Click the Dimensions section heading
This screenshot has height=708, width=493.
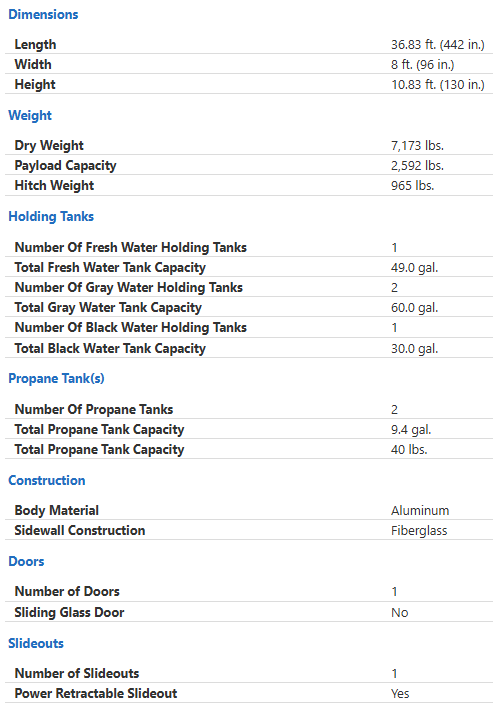(x=43, y=14)
